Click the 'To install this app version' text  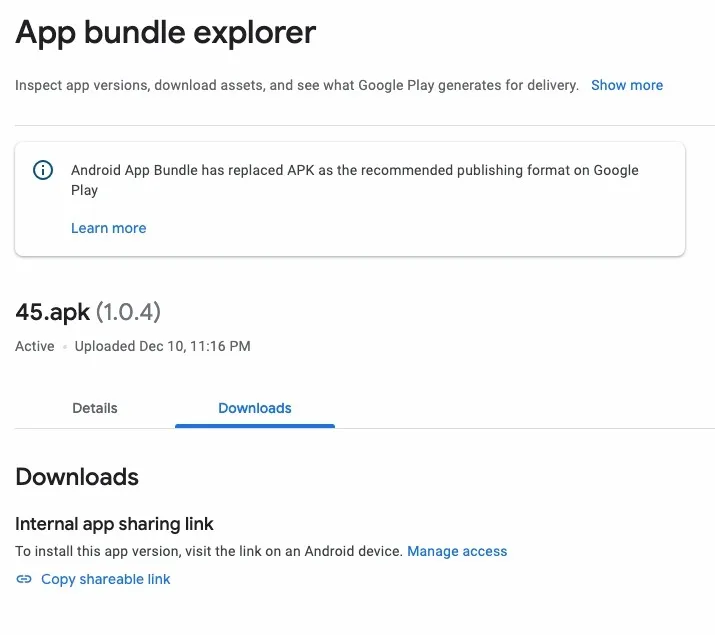(x=209, y=551)
